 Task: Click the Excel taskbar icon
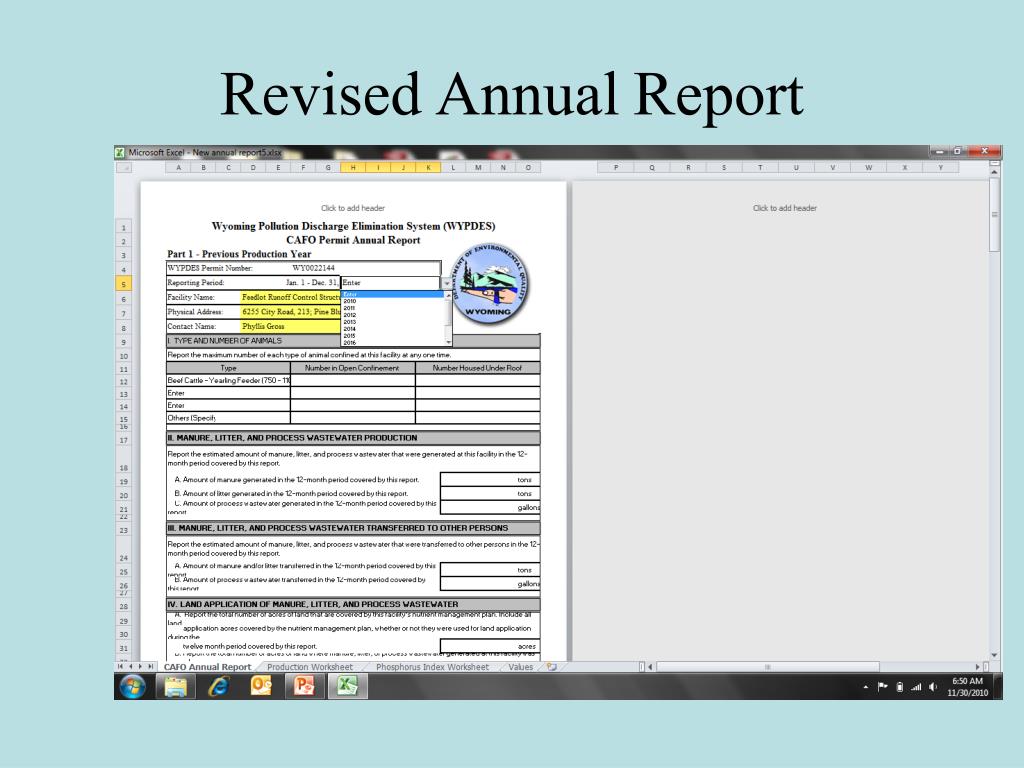coord(347,686)
